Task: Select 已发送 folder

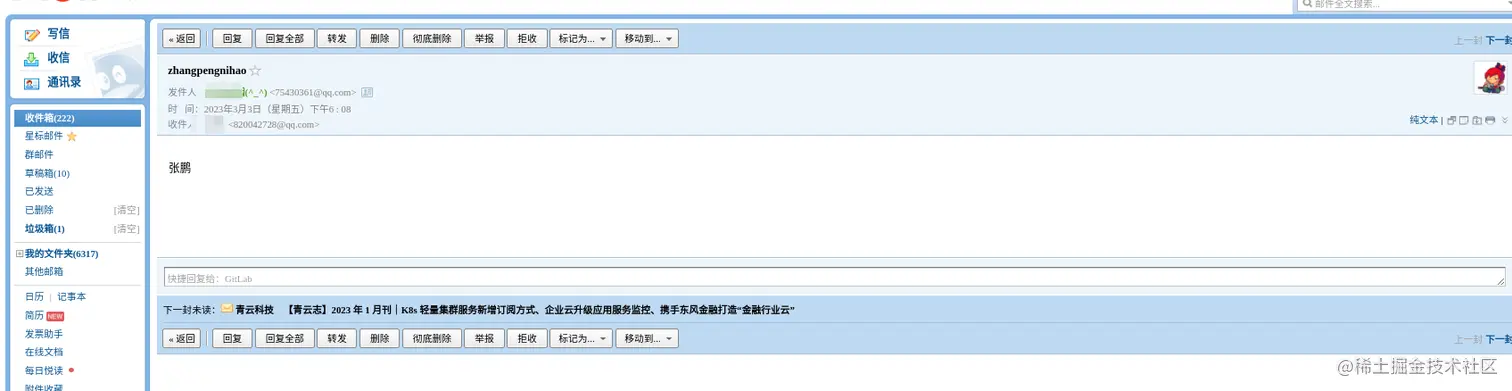Action: click(x=39, y=191)
